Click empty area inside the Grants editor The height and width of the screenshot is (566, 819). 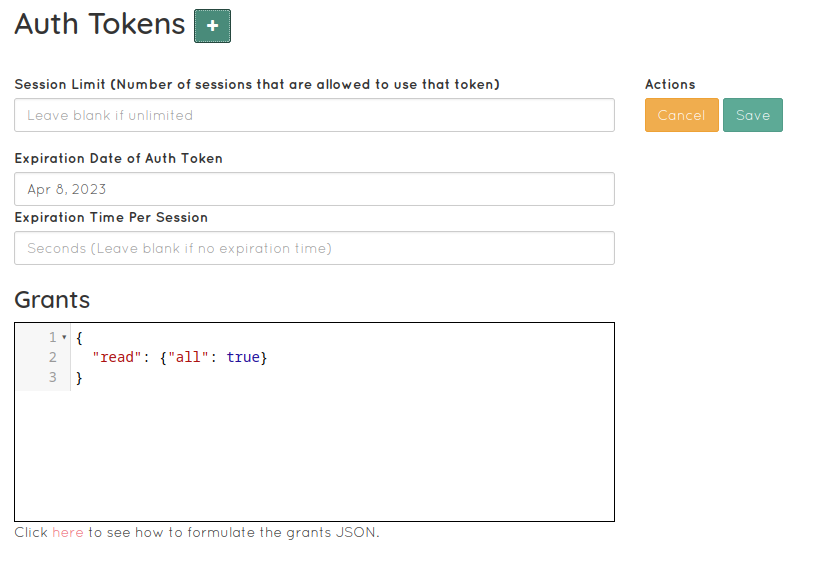click(340, 454)
